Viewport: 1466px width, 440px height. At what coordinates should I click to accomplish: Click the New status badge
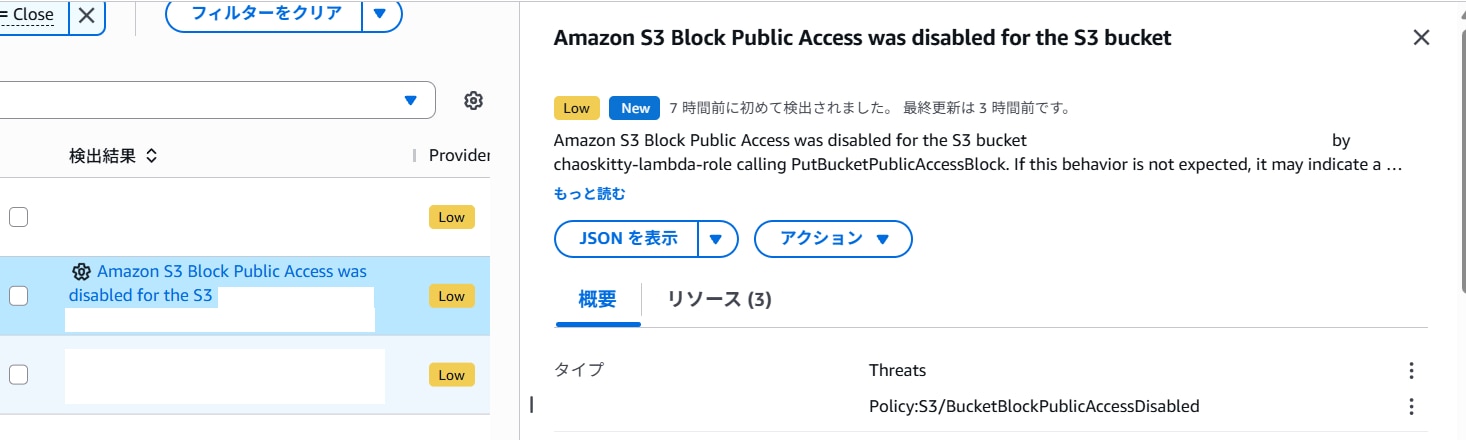[x=635, y=108]
